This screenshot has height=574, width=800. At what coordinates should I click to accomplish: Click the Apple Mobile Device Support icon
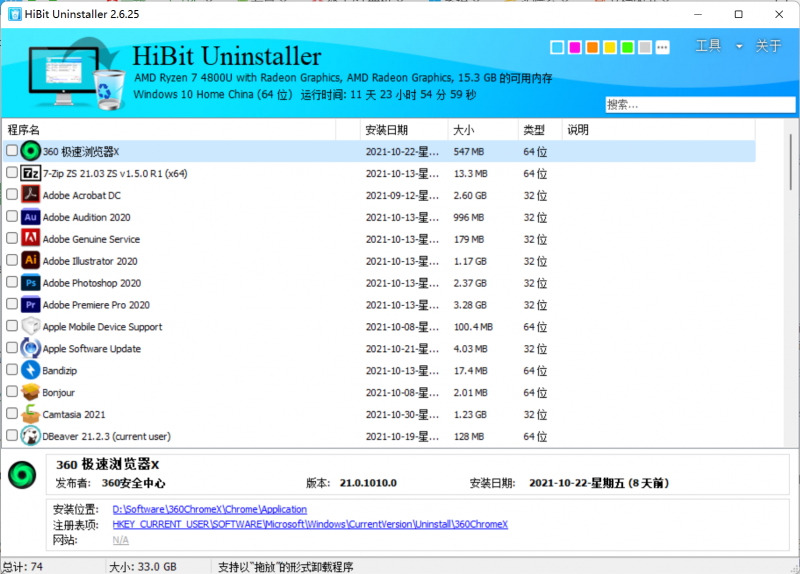pos(31,327)
